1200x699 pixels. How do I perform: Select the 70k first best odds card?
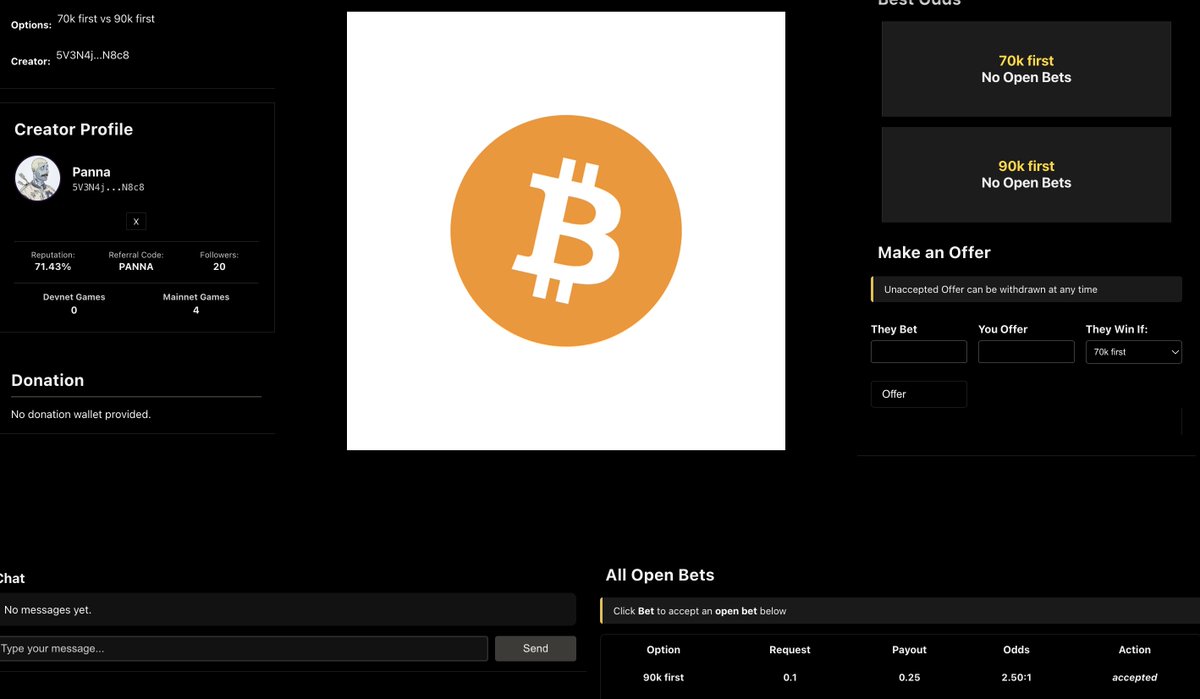click(1026, 69)
